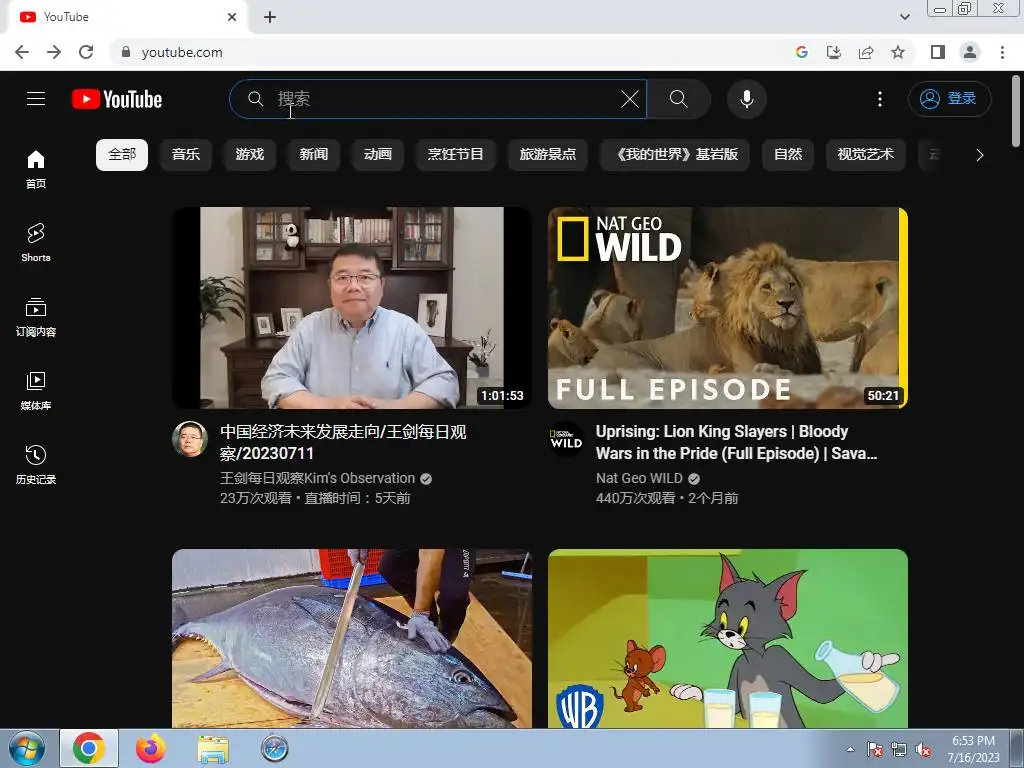Click the magnifier search button

pyautogui.click(x=679, y=99)
